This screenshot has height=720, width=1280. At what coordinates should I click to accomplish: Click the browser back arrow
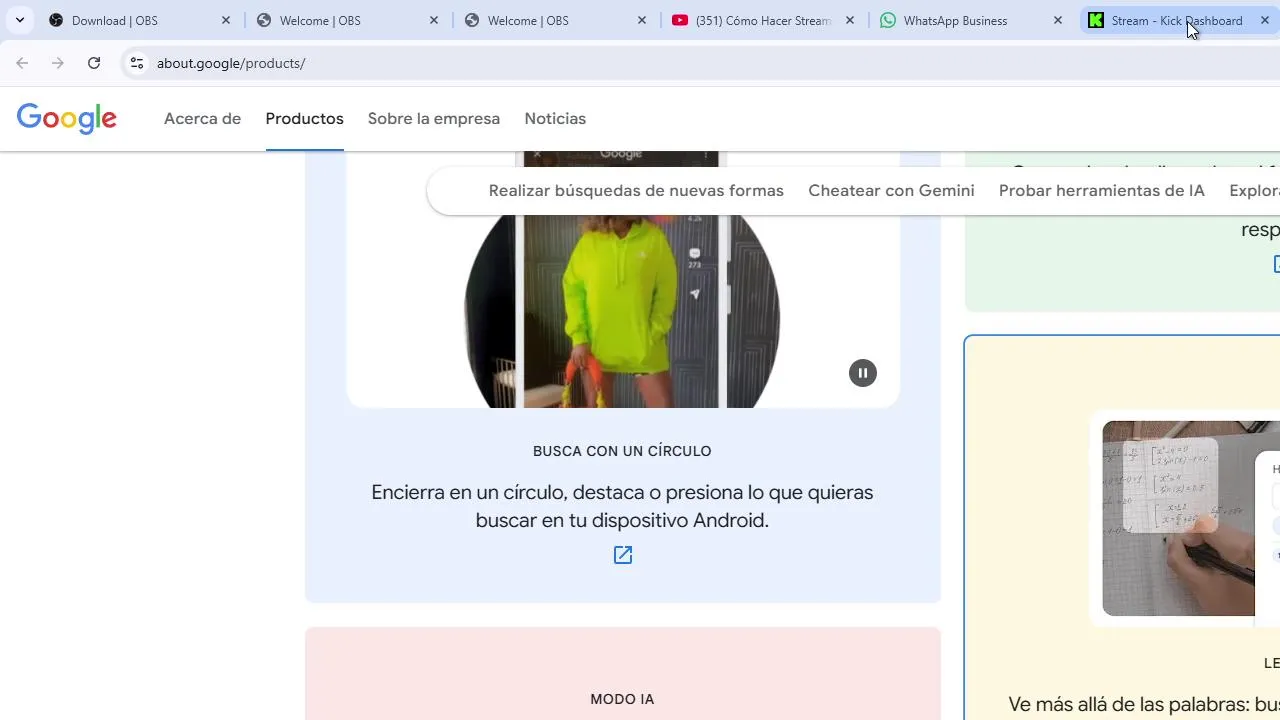point(22,63)
